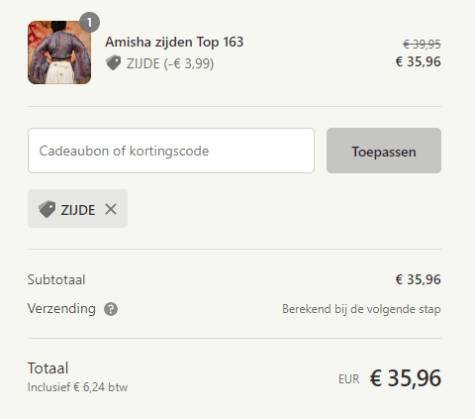This screenshot has width=475, height=419.
Task: Click the ZIJDE chip label text
Action: (78, 210)
